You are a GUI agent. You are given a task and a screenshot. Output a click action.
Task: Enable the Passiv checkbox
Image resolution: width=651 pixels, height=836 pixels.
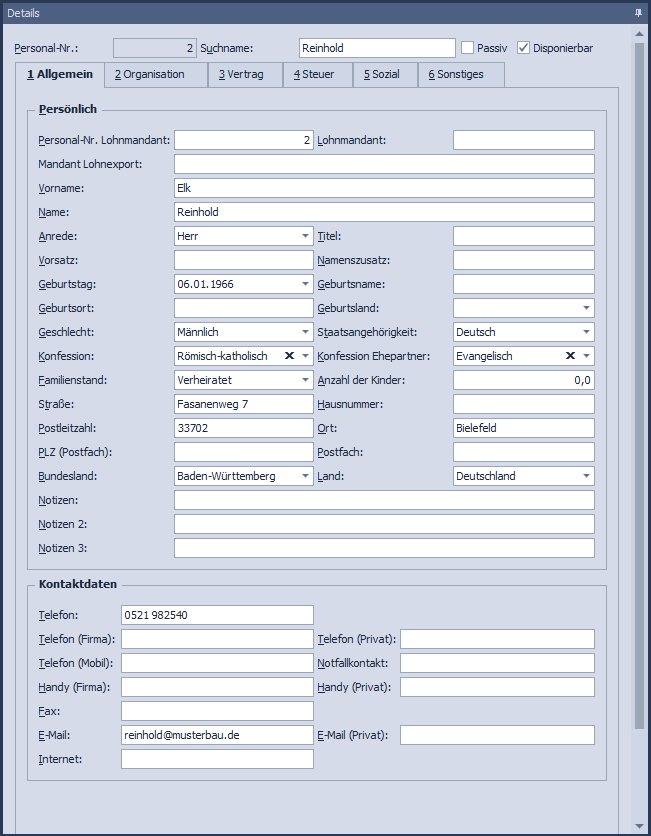(468, 48)
